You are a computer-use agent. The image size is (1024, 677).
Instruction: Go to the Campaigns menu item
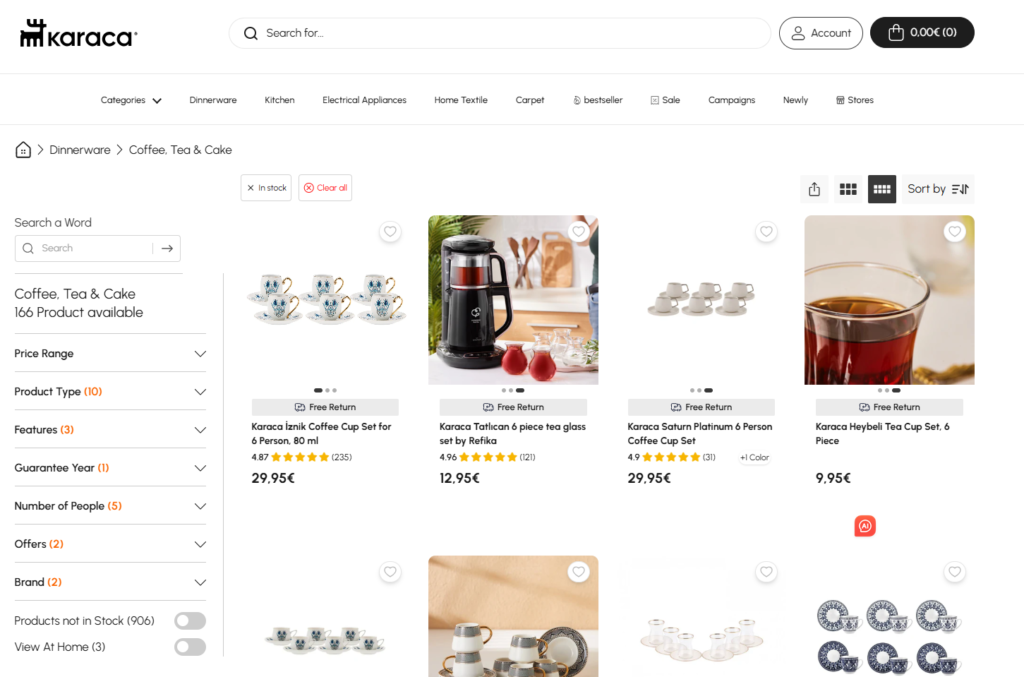(x=731, y=101)
